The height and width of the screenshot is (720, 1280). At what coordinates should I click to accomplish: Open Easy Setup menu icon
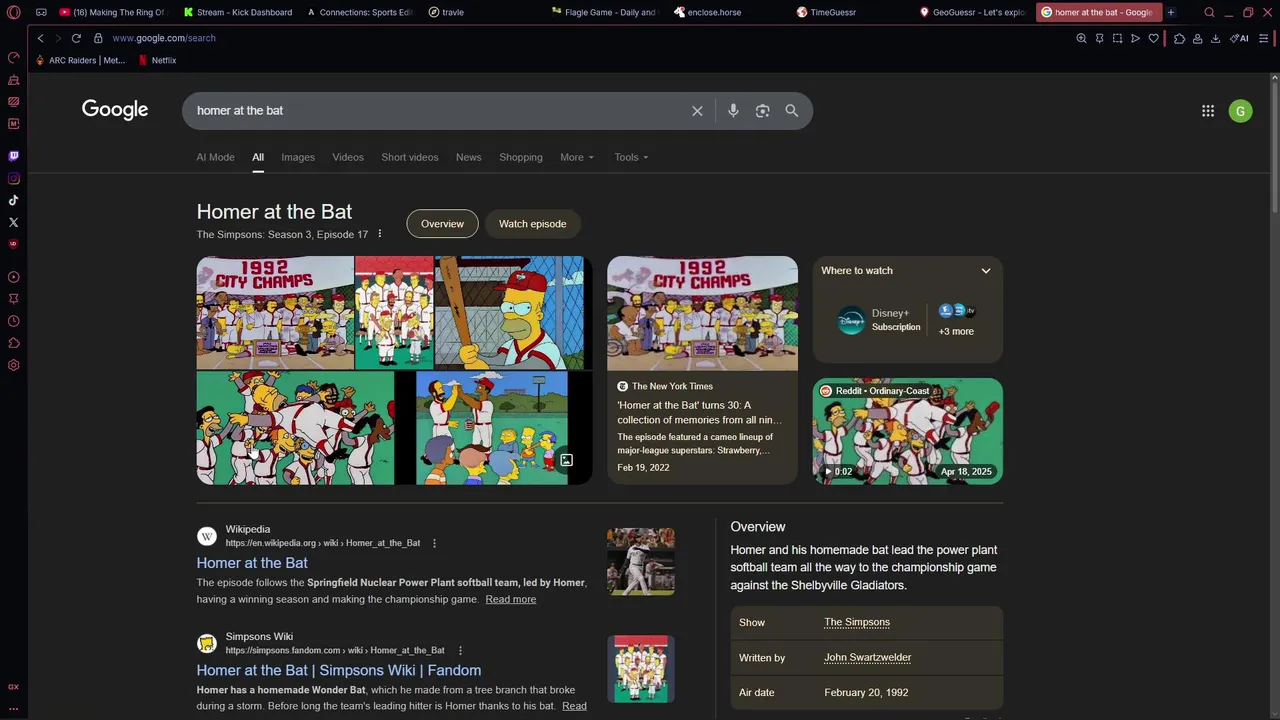point(1264,38)
